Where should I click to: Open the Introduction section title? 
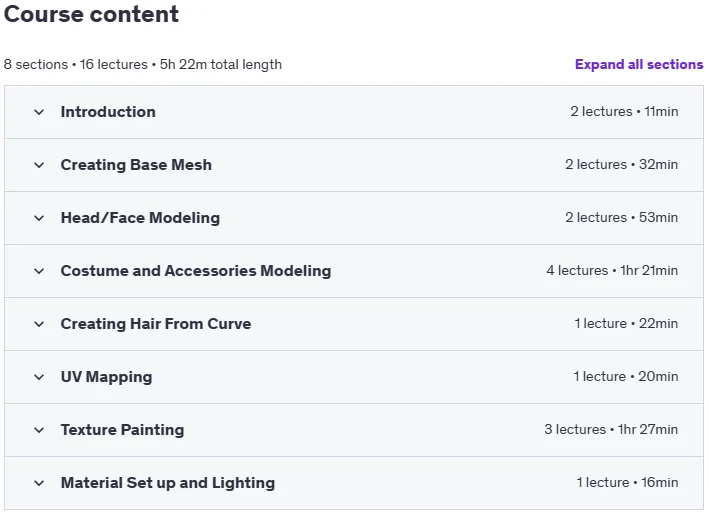coord(108,112)
